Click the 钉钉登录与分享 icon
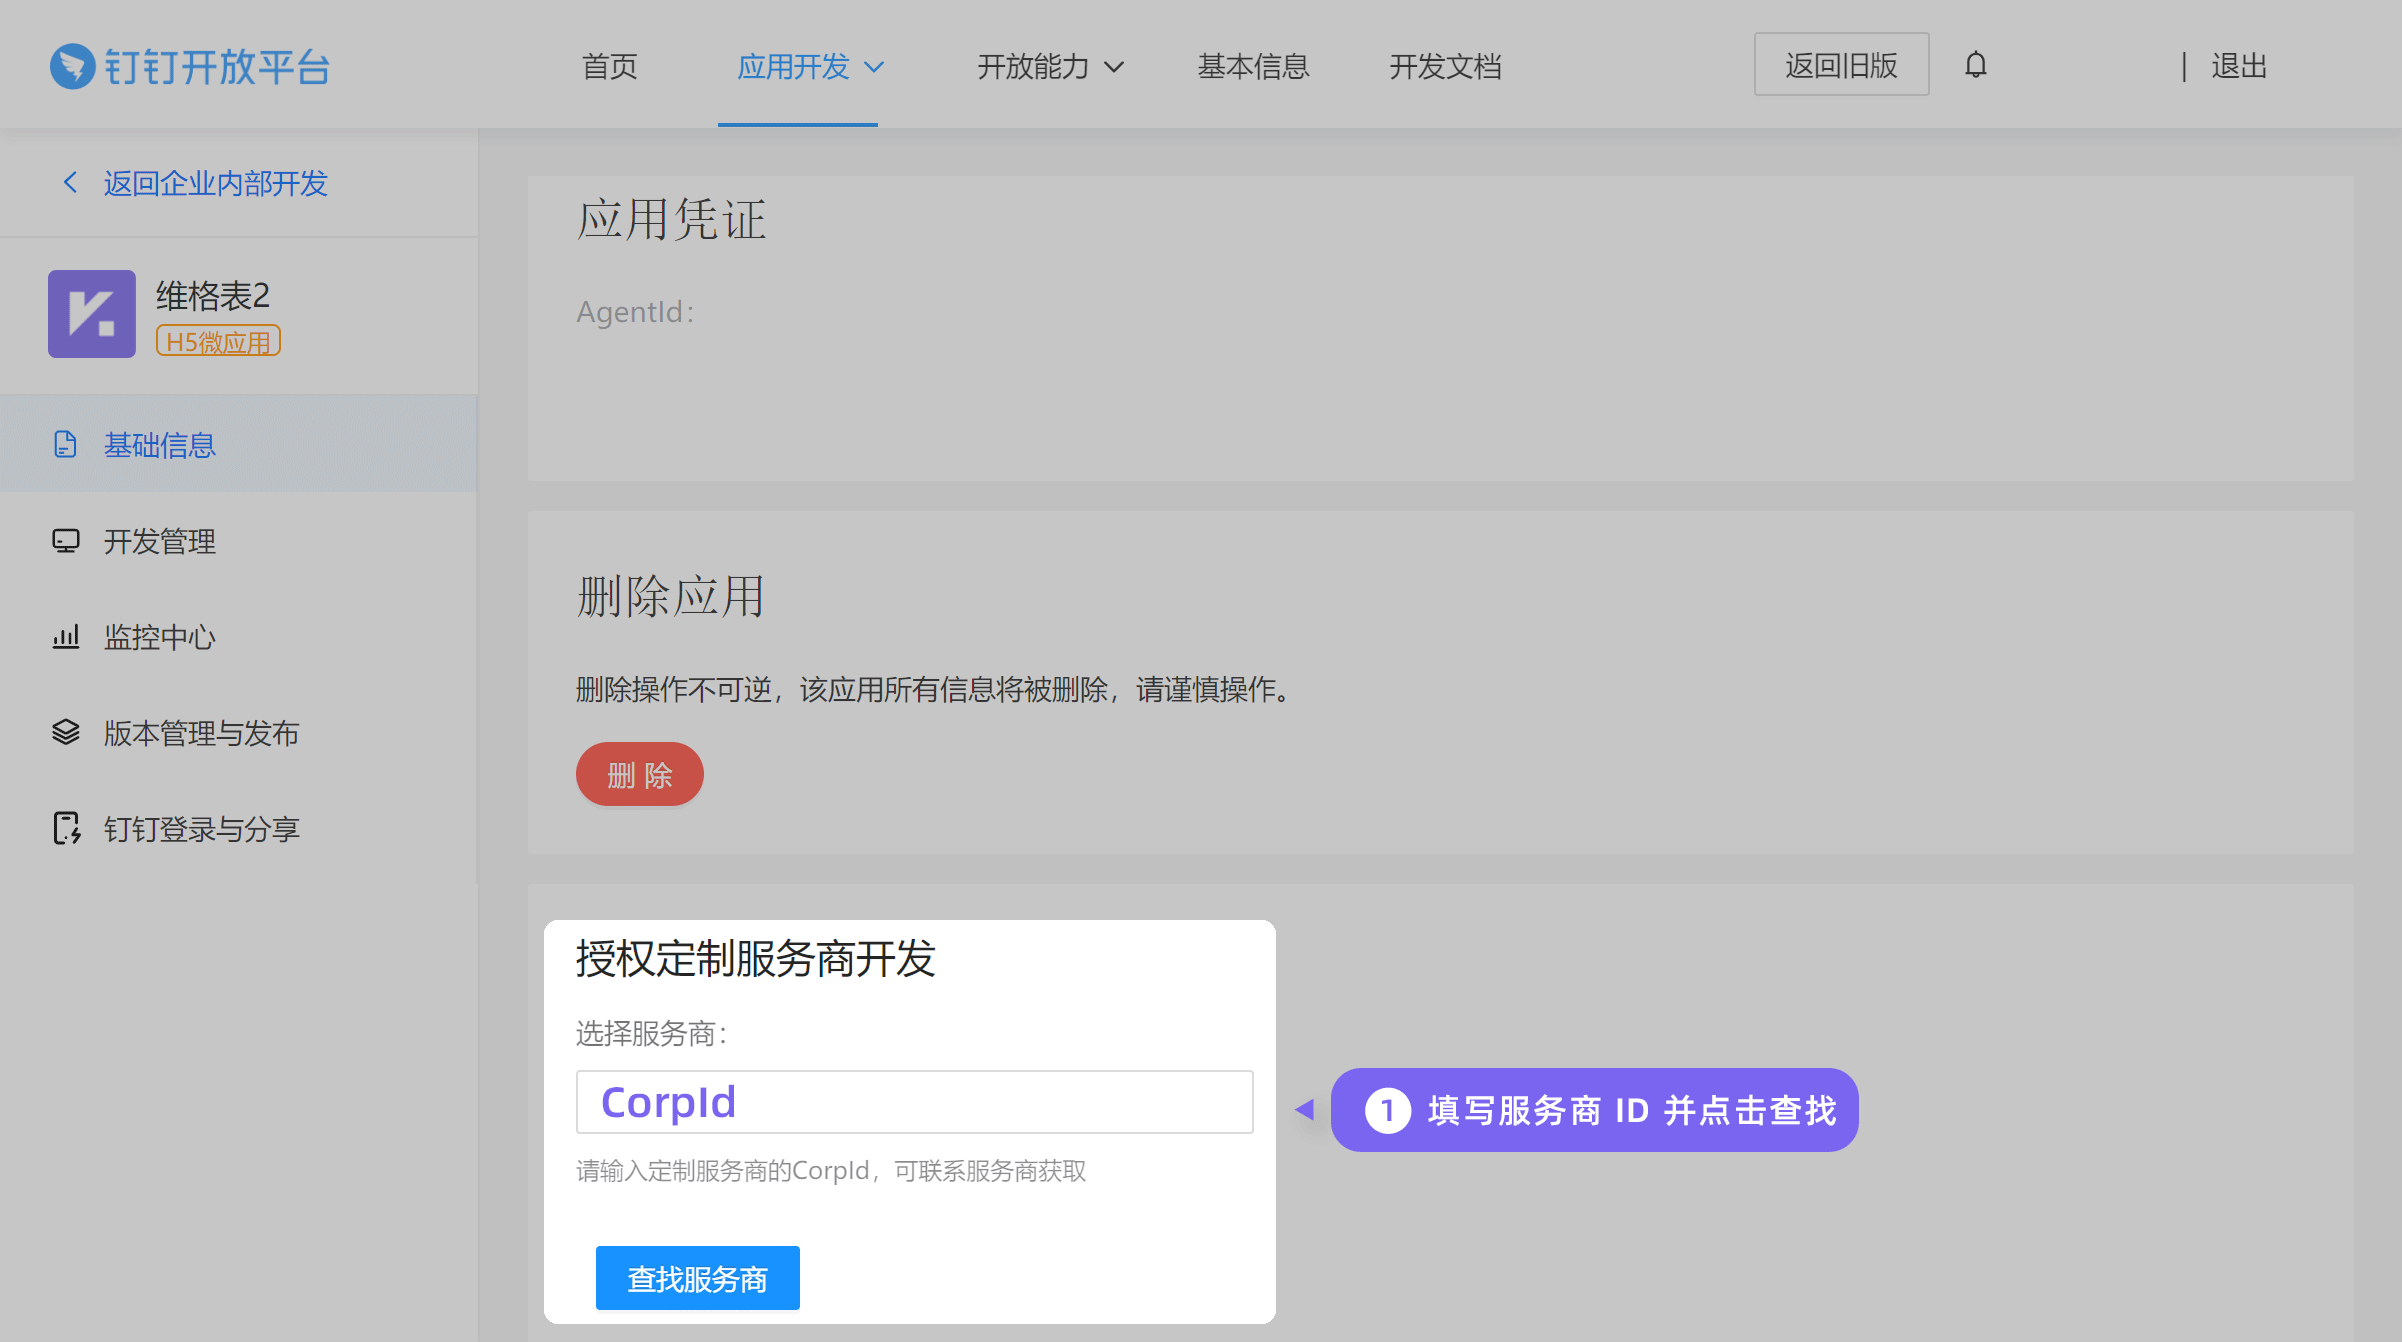The image size is (2402, 1342). coord(65,828)
